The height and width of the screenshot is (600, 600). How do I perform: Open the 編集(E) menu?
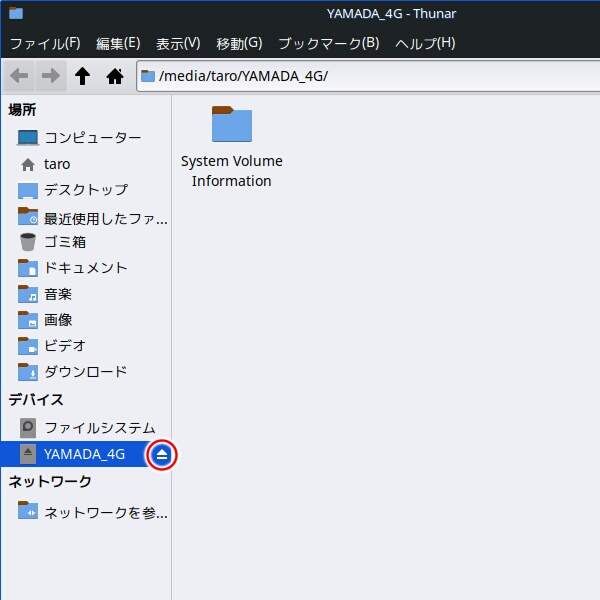(118, 43)
